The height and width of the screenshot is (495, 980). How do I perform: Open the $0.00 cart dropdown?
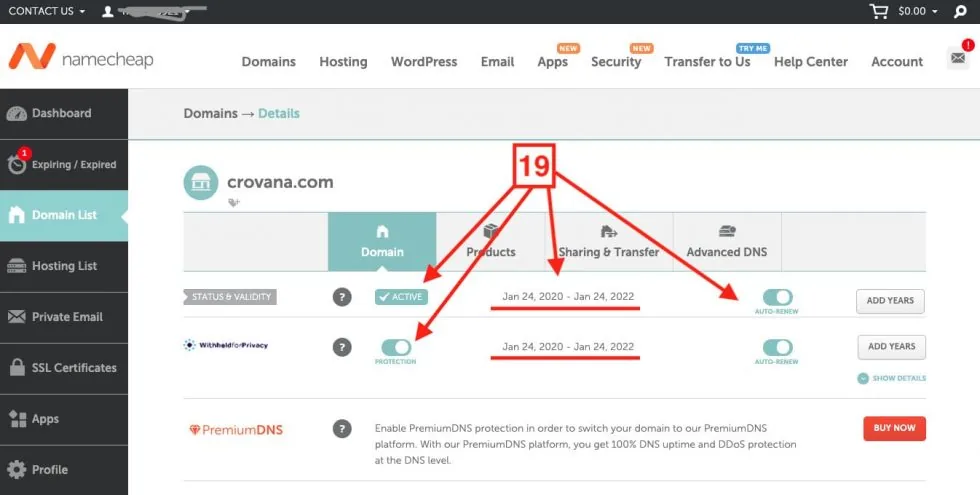[x=918, y=11]
